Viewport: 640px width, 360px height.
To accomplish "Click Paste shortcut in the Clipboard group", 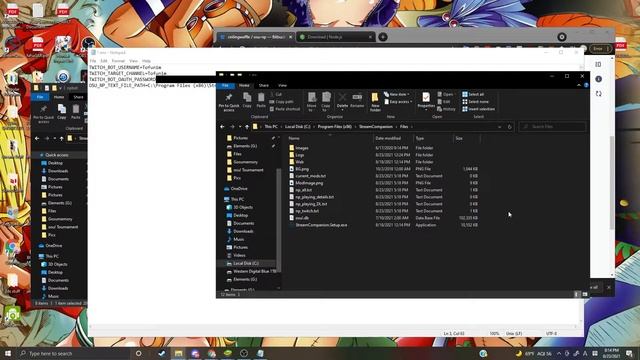I will pyautogui.click(x=284, y=109).
